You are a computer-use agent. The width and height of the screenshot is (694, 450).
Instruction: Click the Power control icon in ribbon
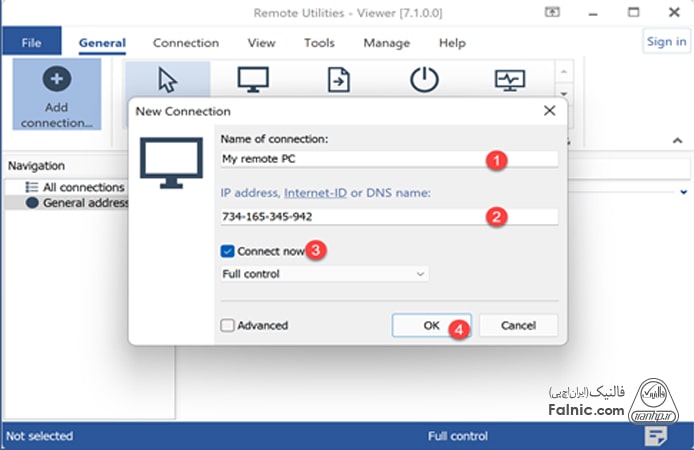tap(425, 79)
